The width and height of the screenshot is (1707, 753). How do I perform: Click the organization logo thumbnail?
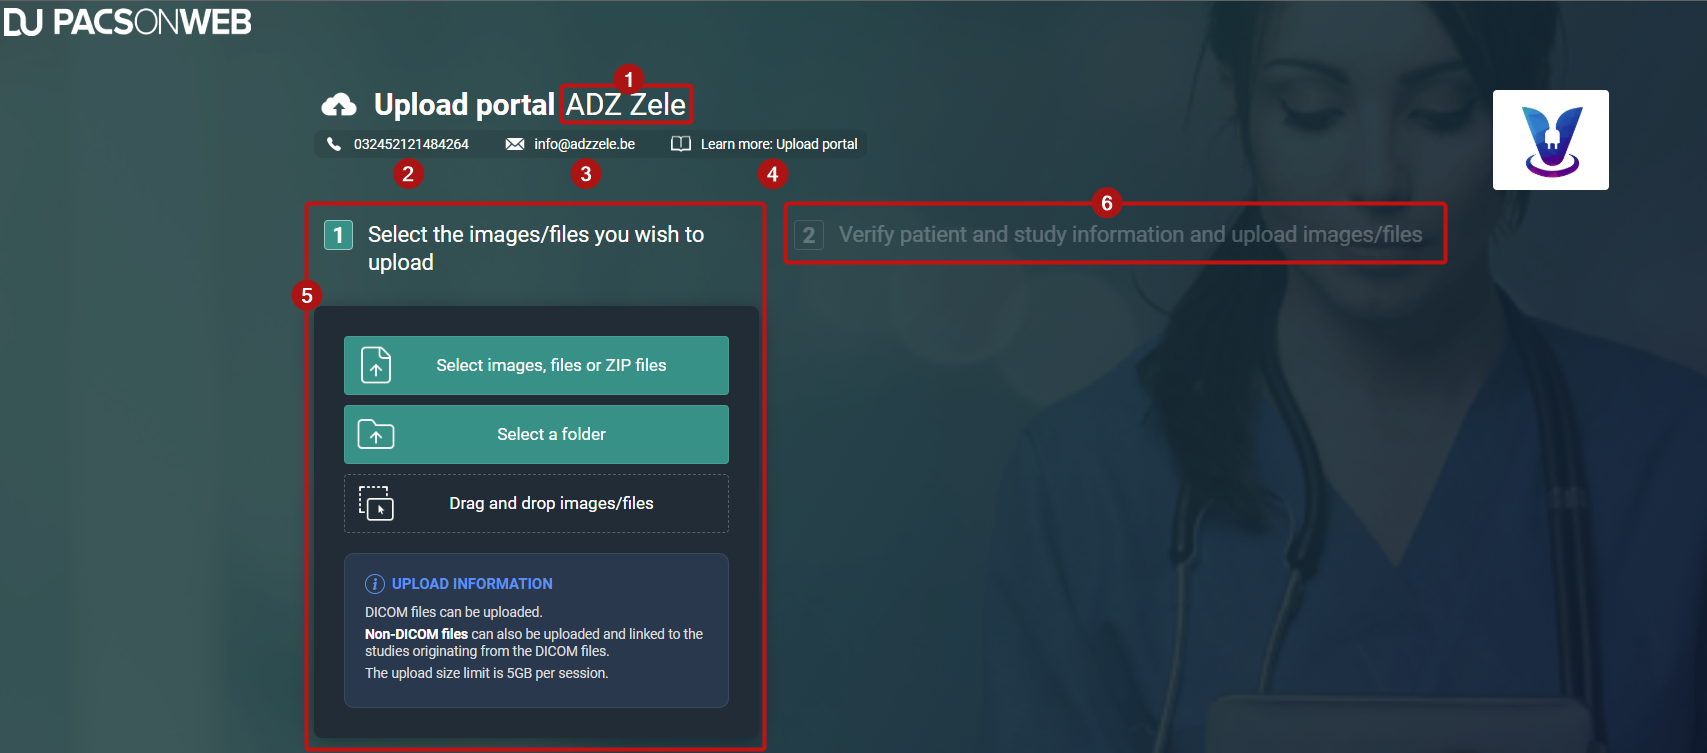tap(1551, 140)
